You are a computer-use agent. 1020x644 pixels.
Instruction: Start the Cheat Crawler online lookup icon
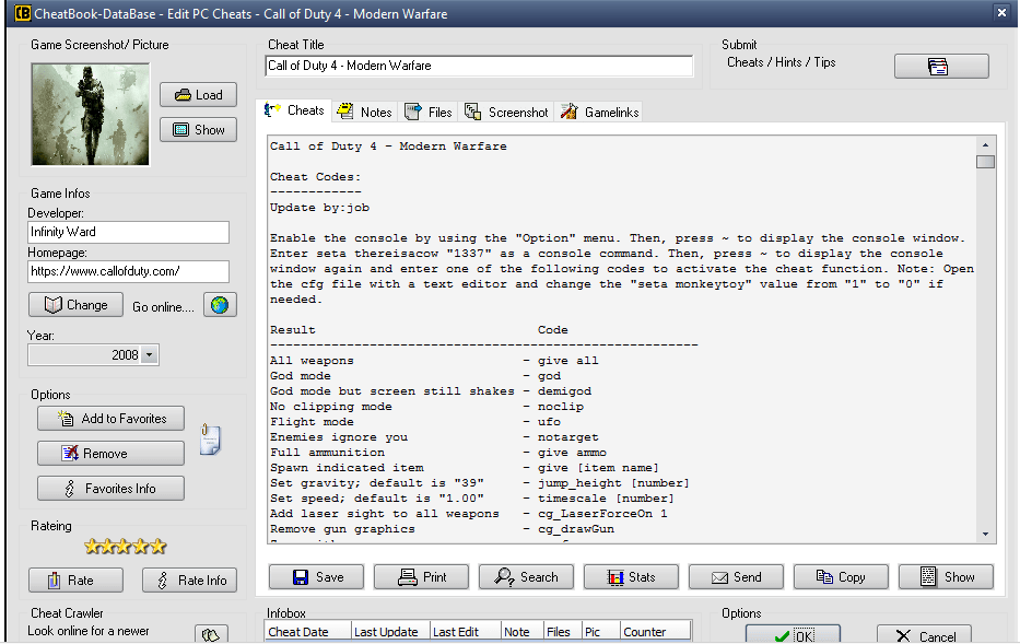pyautogui.click(x=211, y=634)
